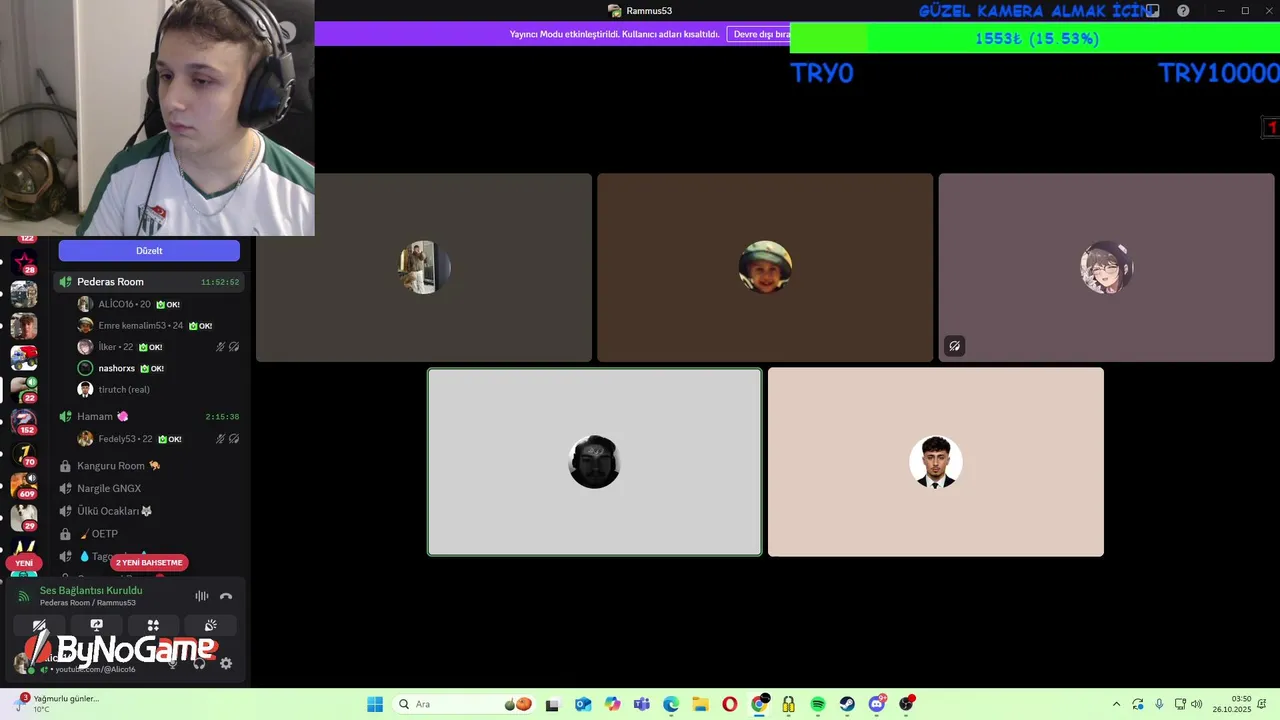The image size is (1280, 720).
Task: Open the inbox icon in title bar
Action: click(x=1153, y=11)
